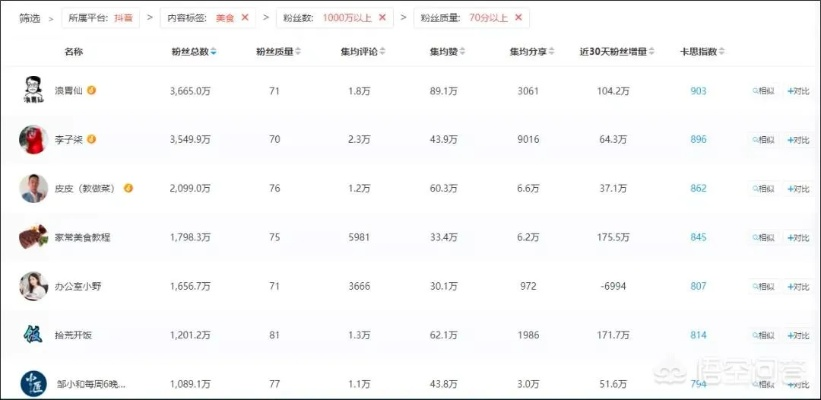The image size is (821, 400).
Task: Click the 筛选 label
Action: 30,18
